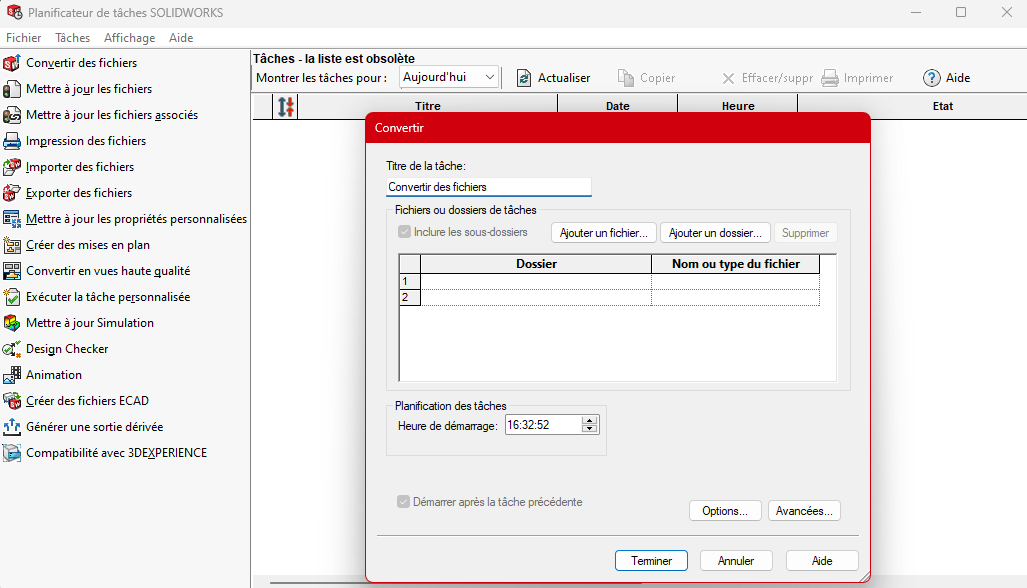Viewport: 1027px width, 588px height.
Task: Focus the Titre de la tâche field
Action: (489, 187)
